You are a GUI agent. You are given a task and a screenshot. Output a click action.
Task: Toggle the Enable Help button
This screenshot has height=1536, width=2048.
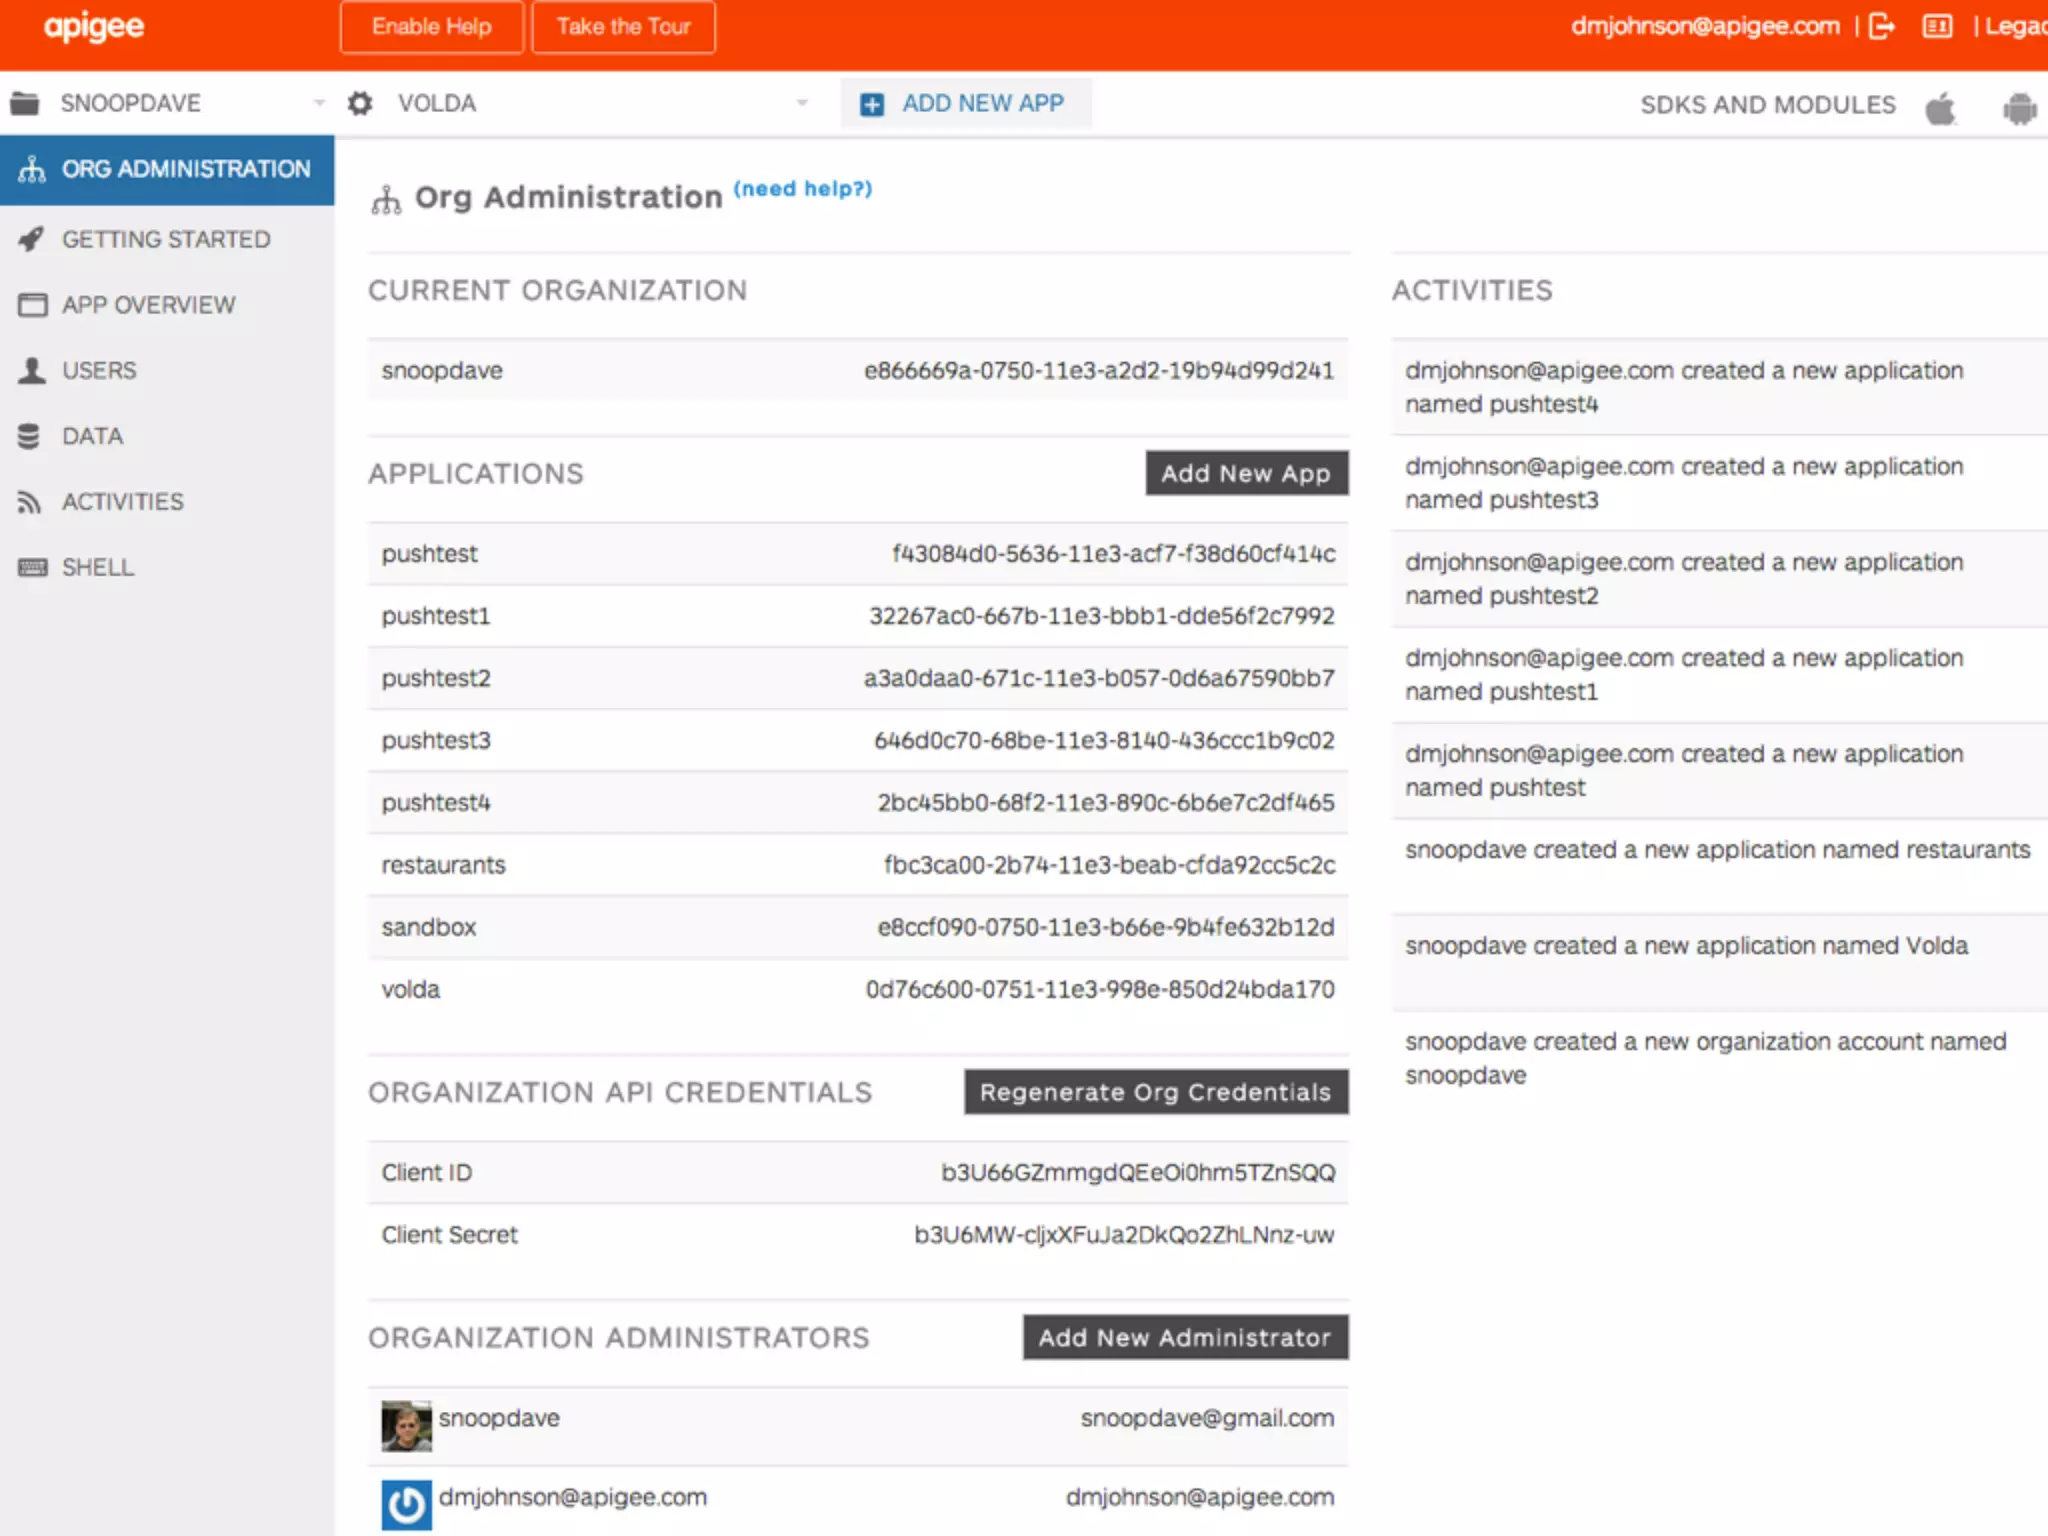coord(431,27)
